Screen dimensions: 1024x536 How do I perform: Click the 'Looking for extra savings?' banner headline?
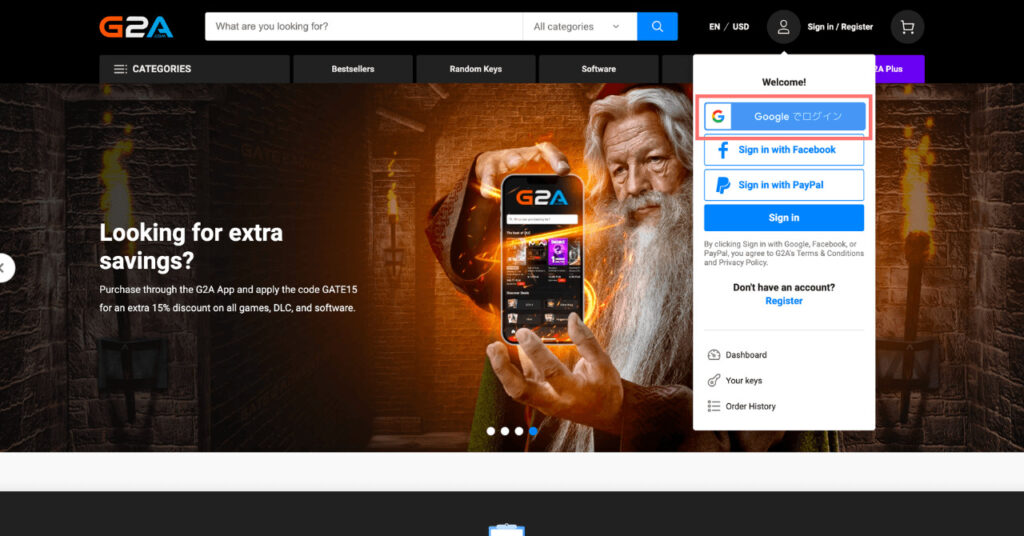pos(191,246)
